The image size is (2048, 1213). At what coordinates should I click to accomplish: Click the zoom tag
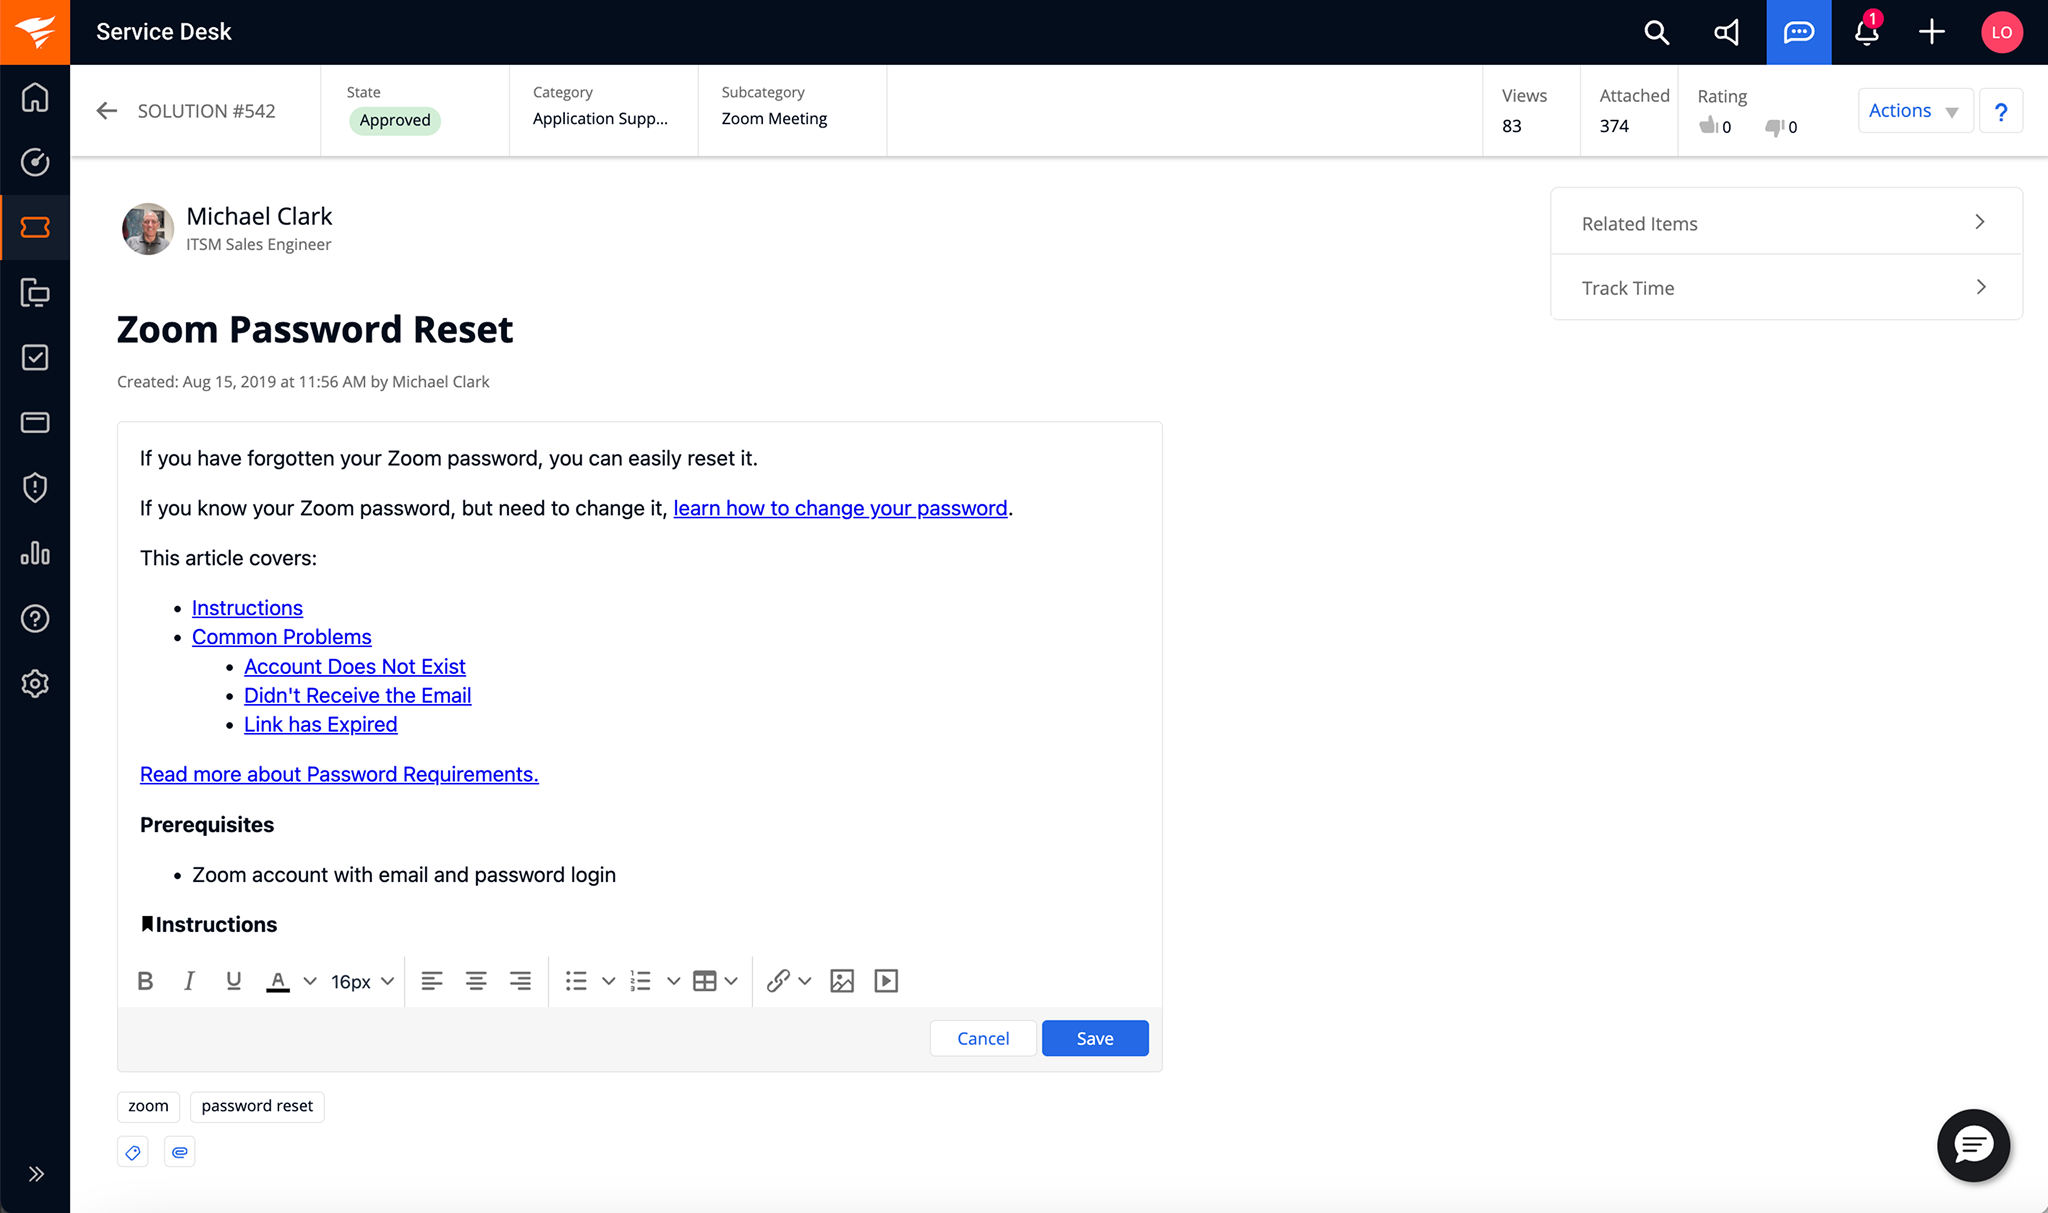[148, 1106]
